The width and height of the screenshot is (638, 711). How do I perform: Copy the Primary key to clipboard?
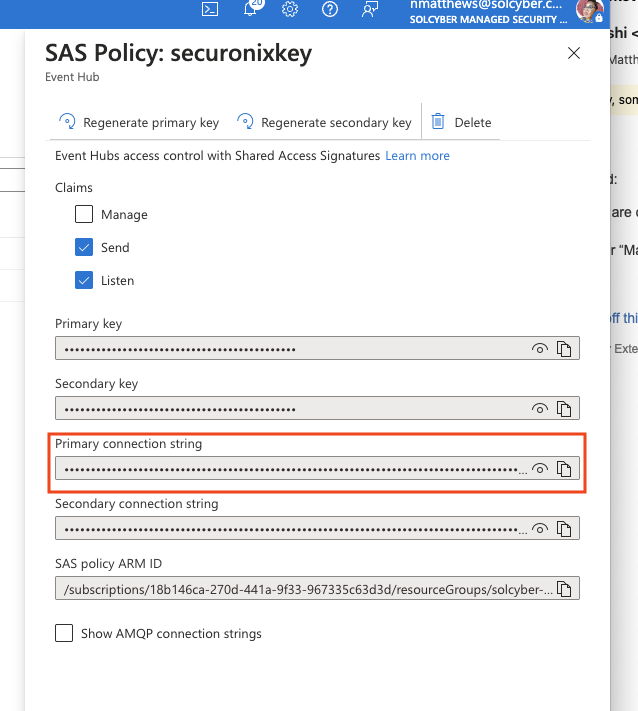pyautogui.click(x=564, y=349)
